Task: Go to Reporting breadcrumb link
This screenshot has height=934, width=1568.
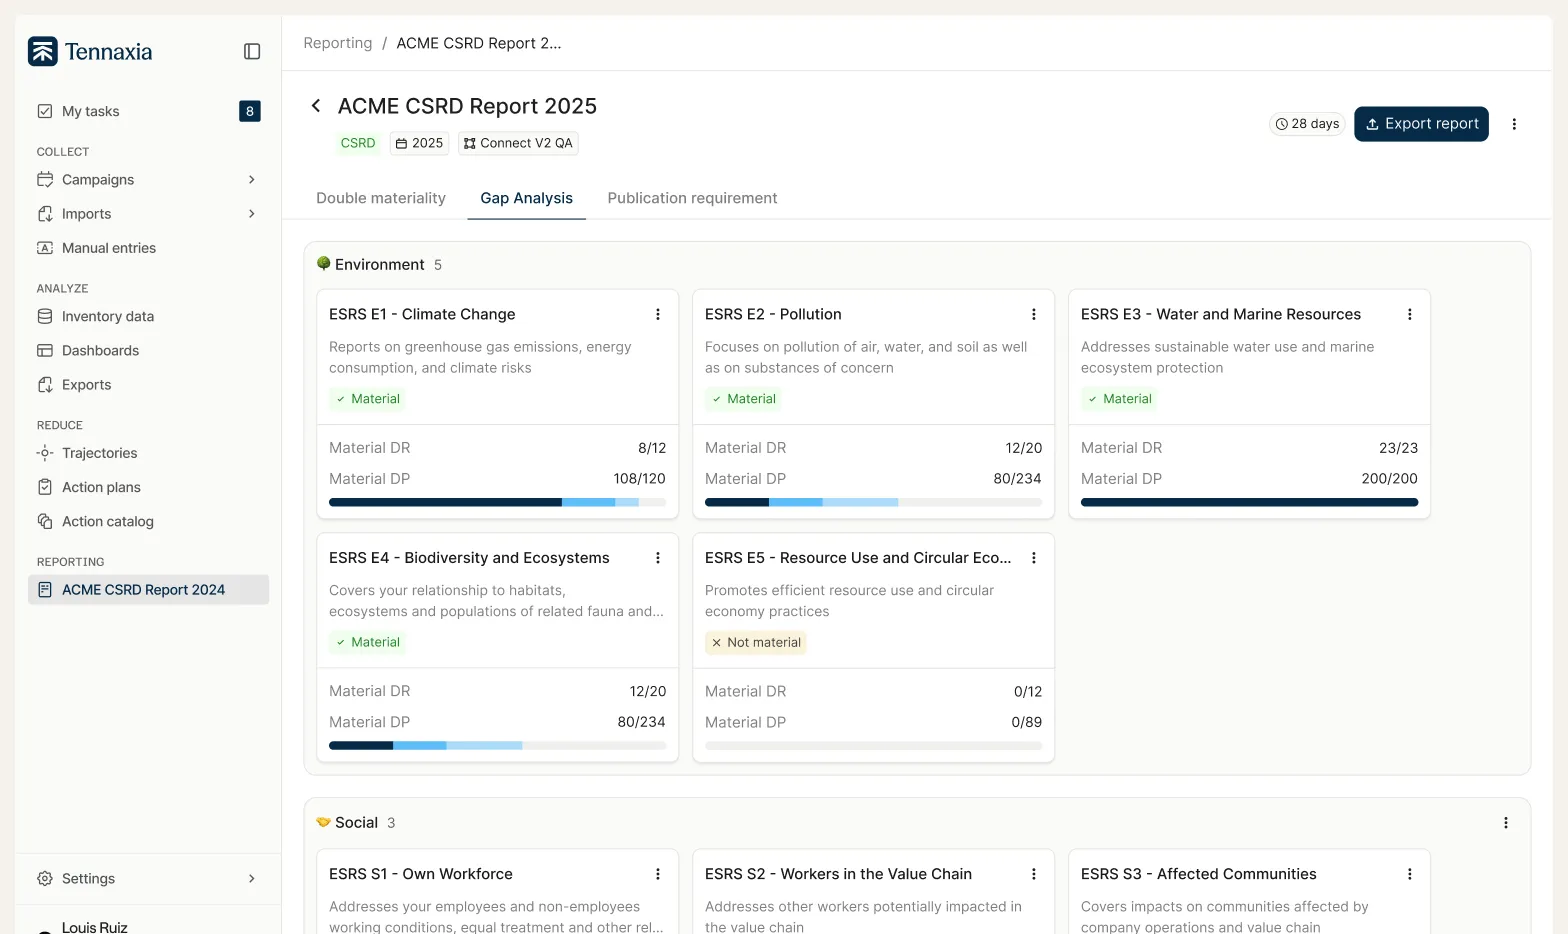Action: 338,43
